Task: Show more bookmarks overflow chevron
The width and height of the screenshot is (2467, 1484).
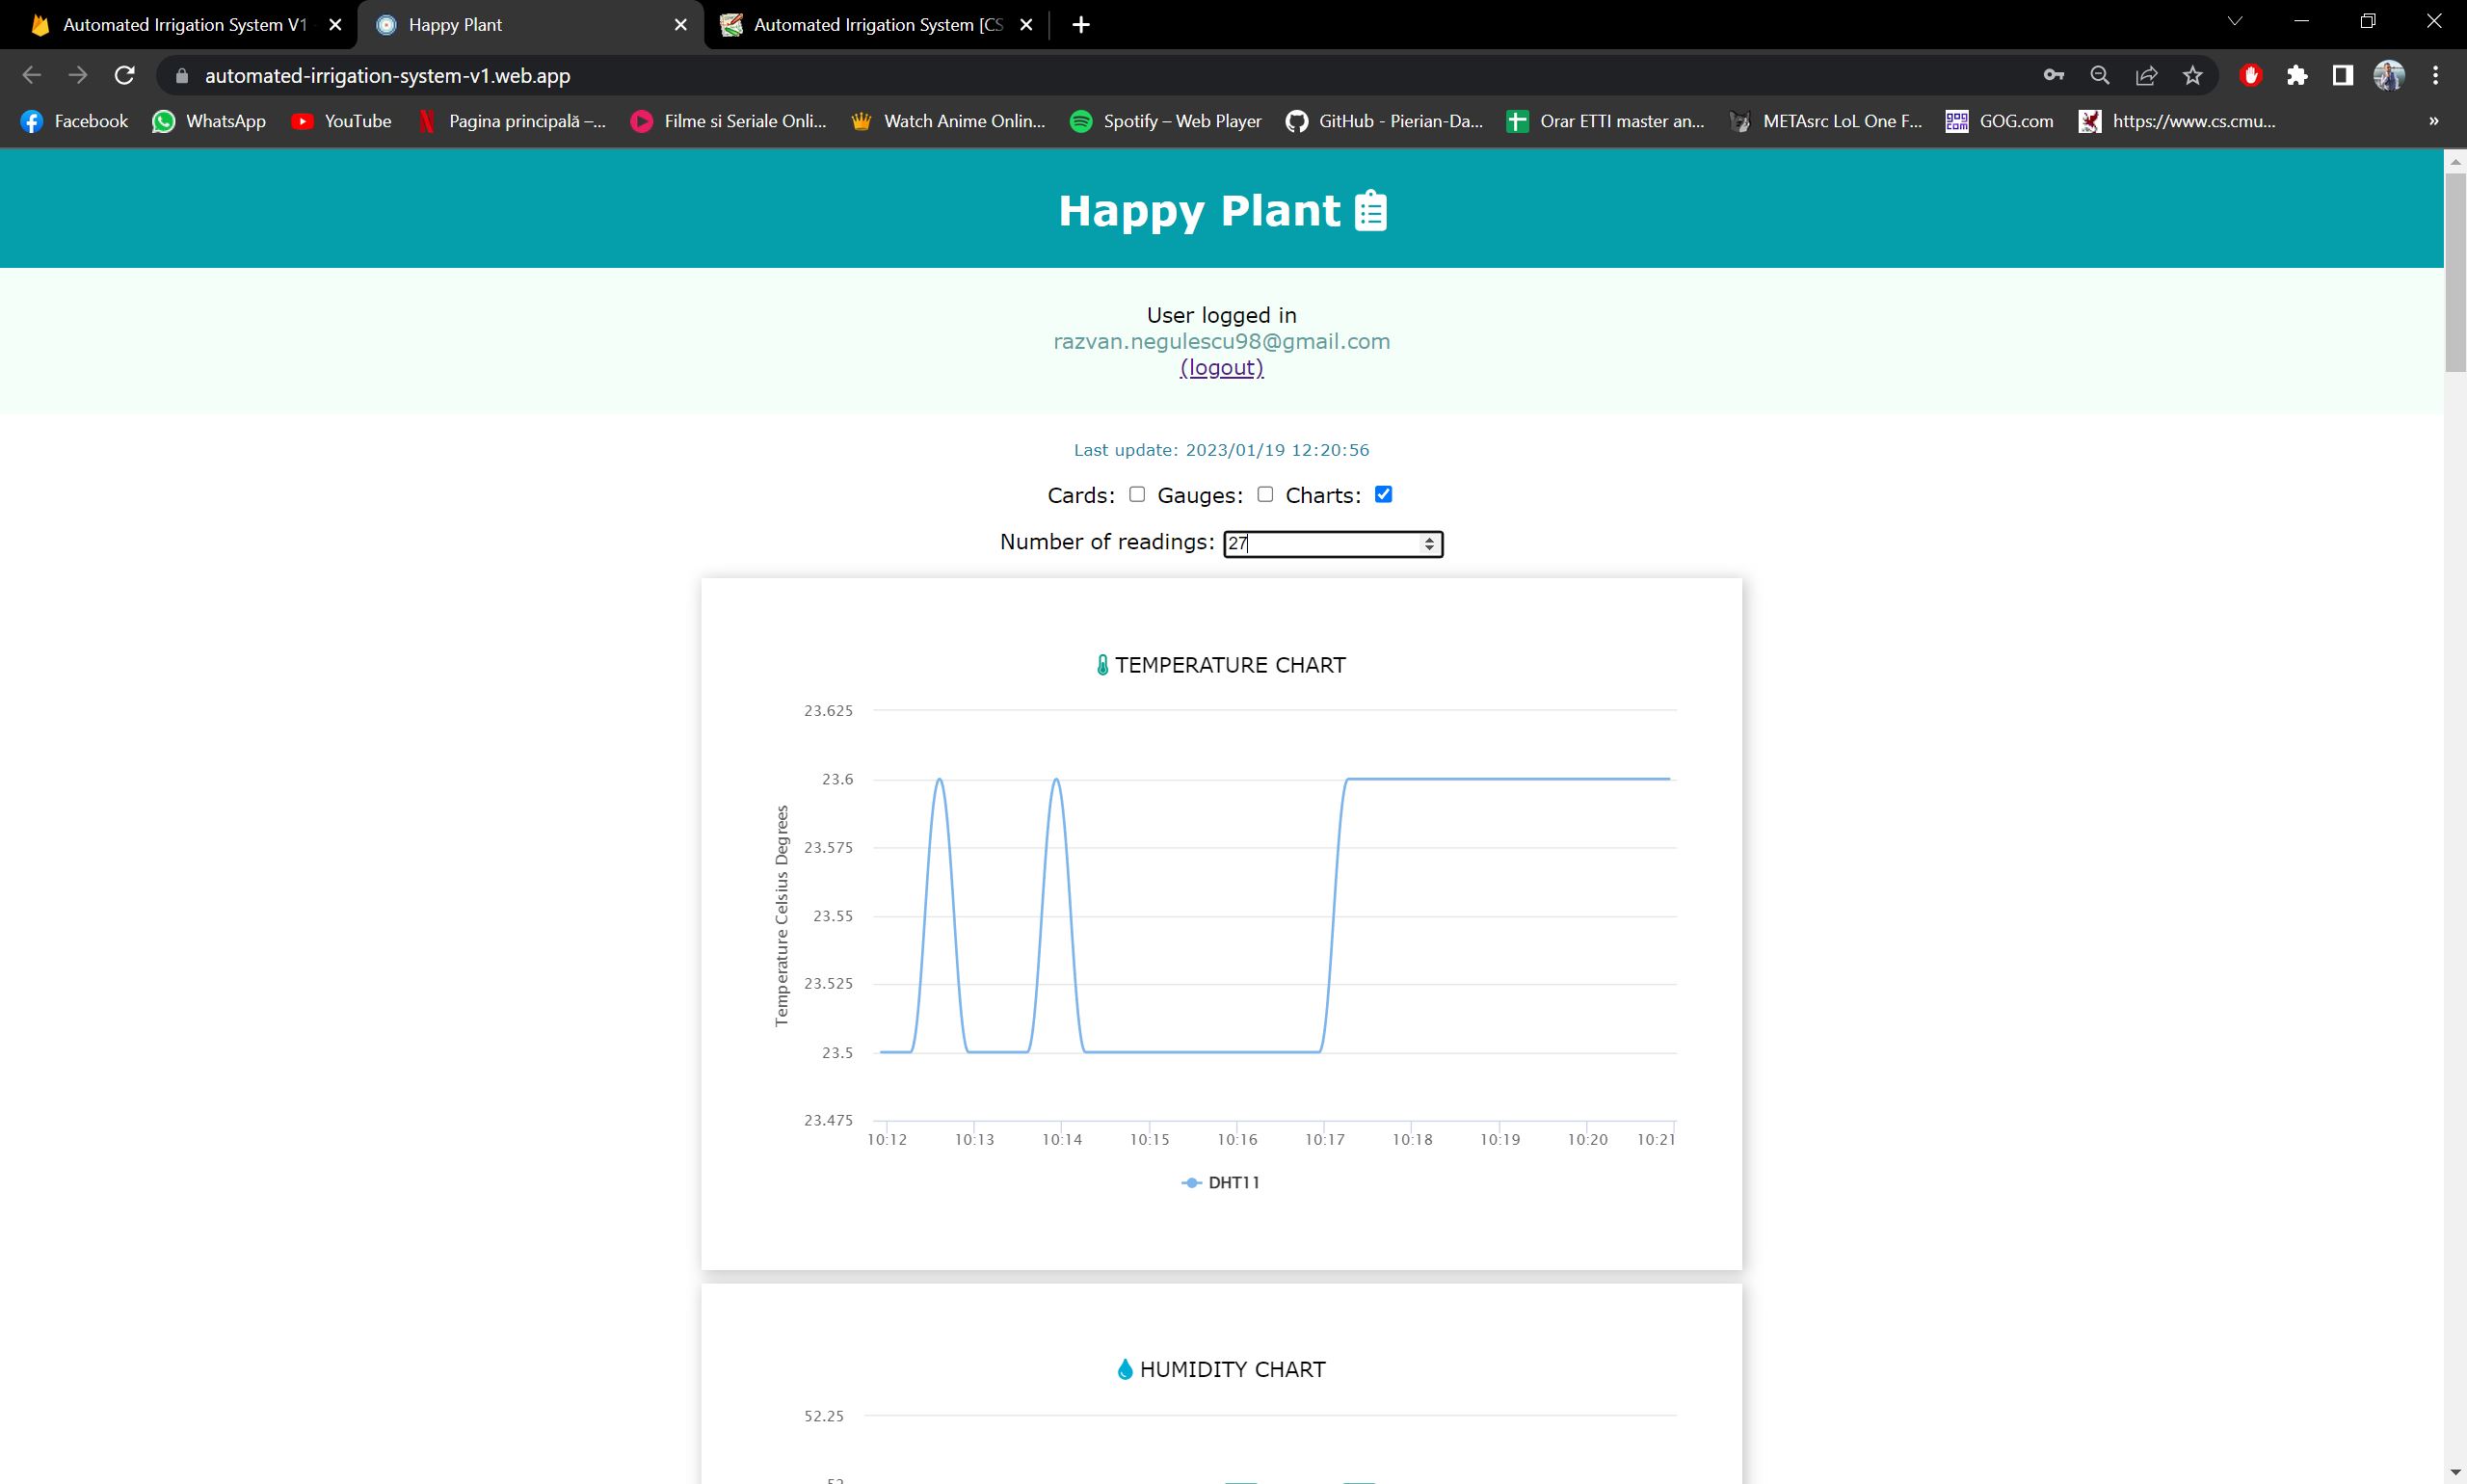Action: (x=2434, y=121)
